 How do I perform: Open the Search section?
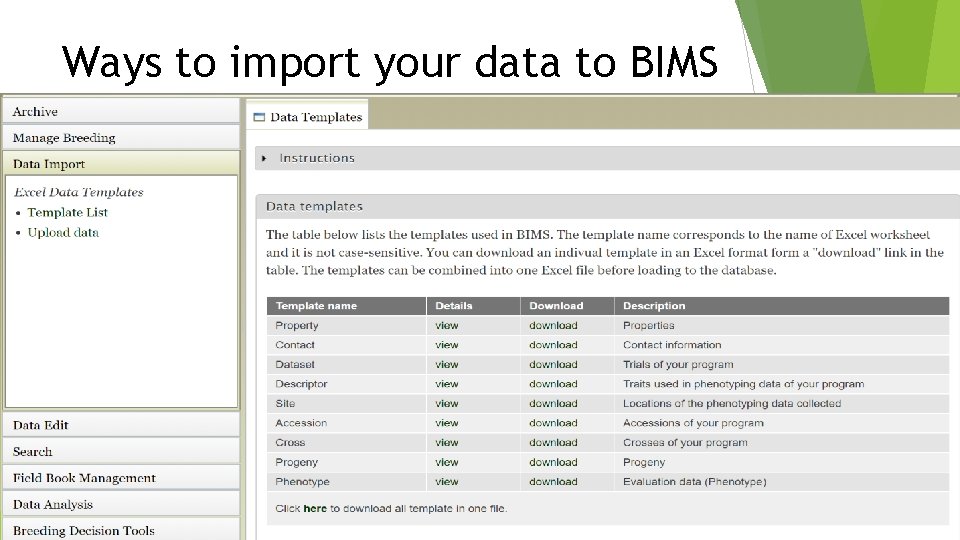point(121,451)
